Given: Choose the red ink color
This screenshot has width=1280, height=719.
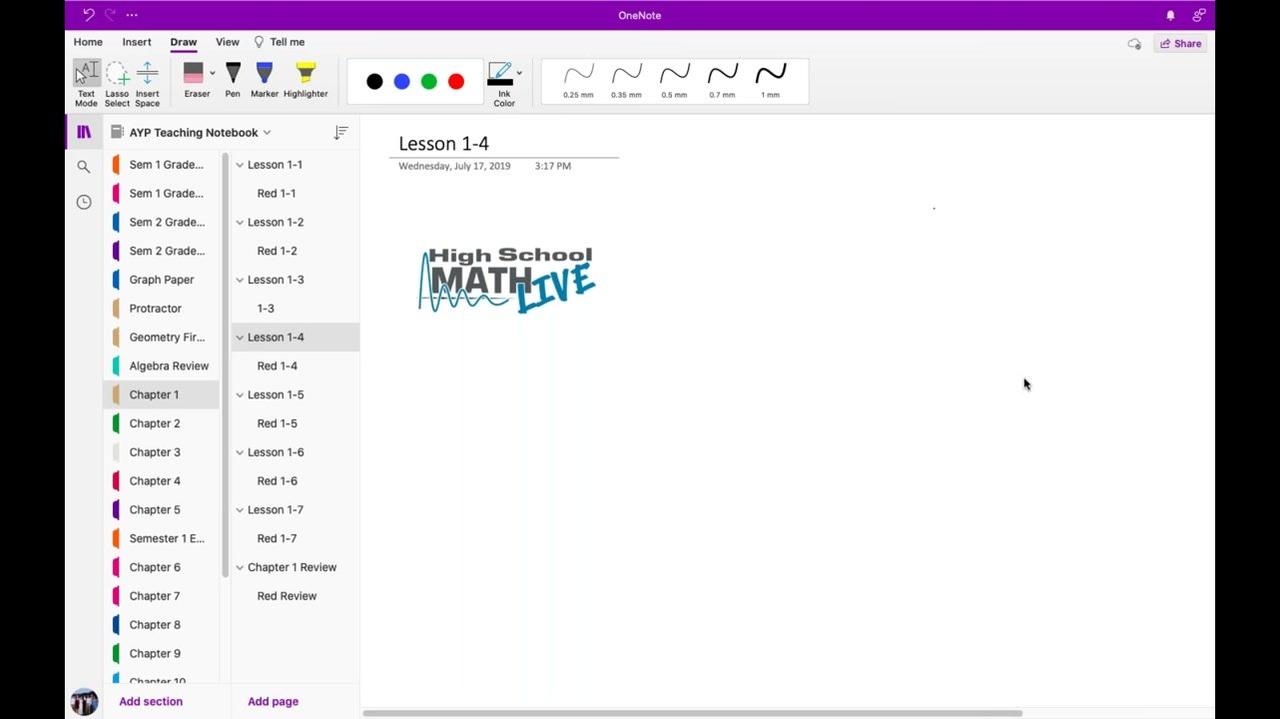Looking at the screenshot, I should coord(456,82).
